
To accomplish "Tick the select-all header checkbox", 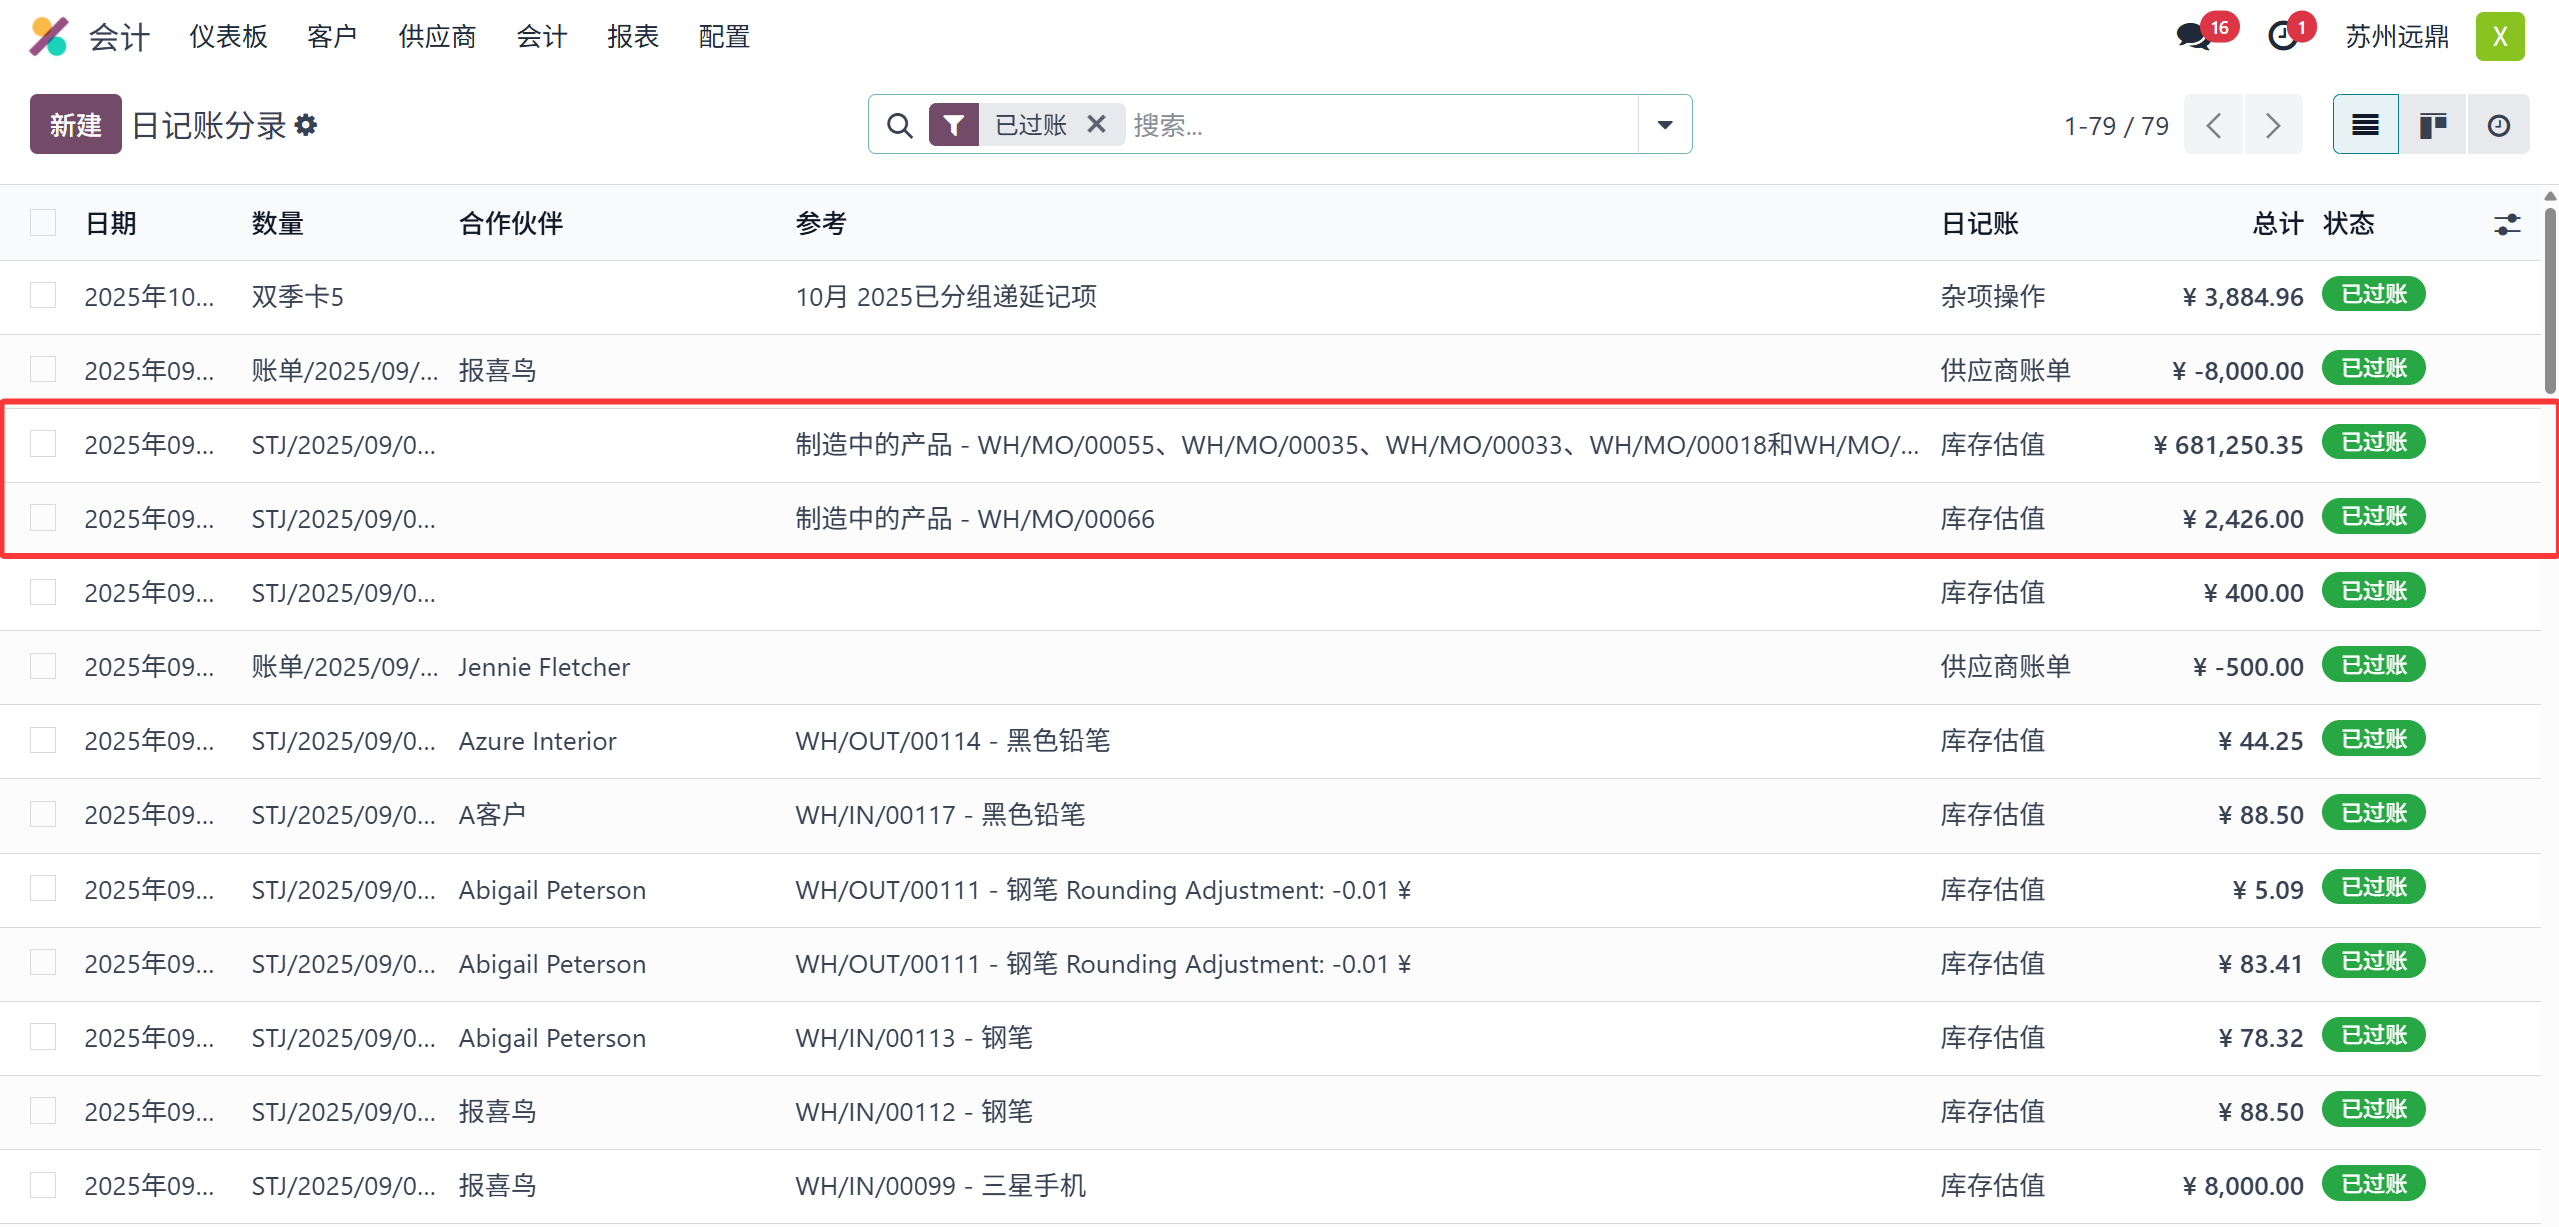I will pyautogui.click(x=43, y=222).
